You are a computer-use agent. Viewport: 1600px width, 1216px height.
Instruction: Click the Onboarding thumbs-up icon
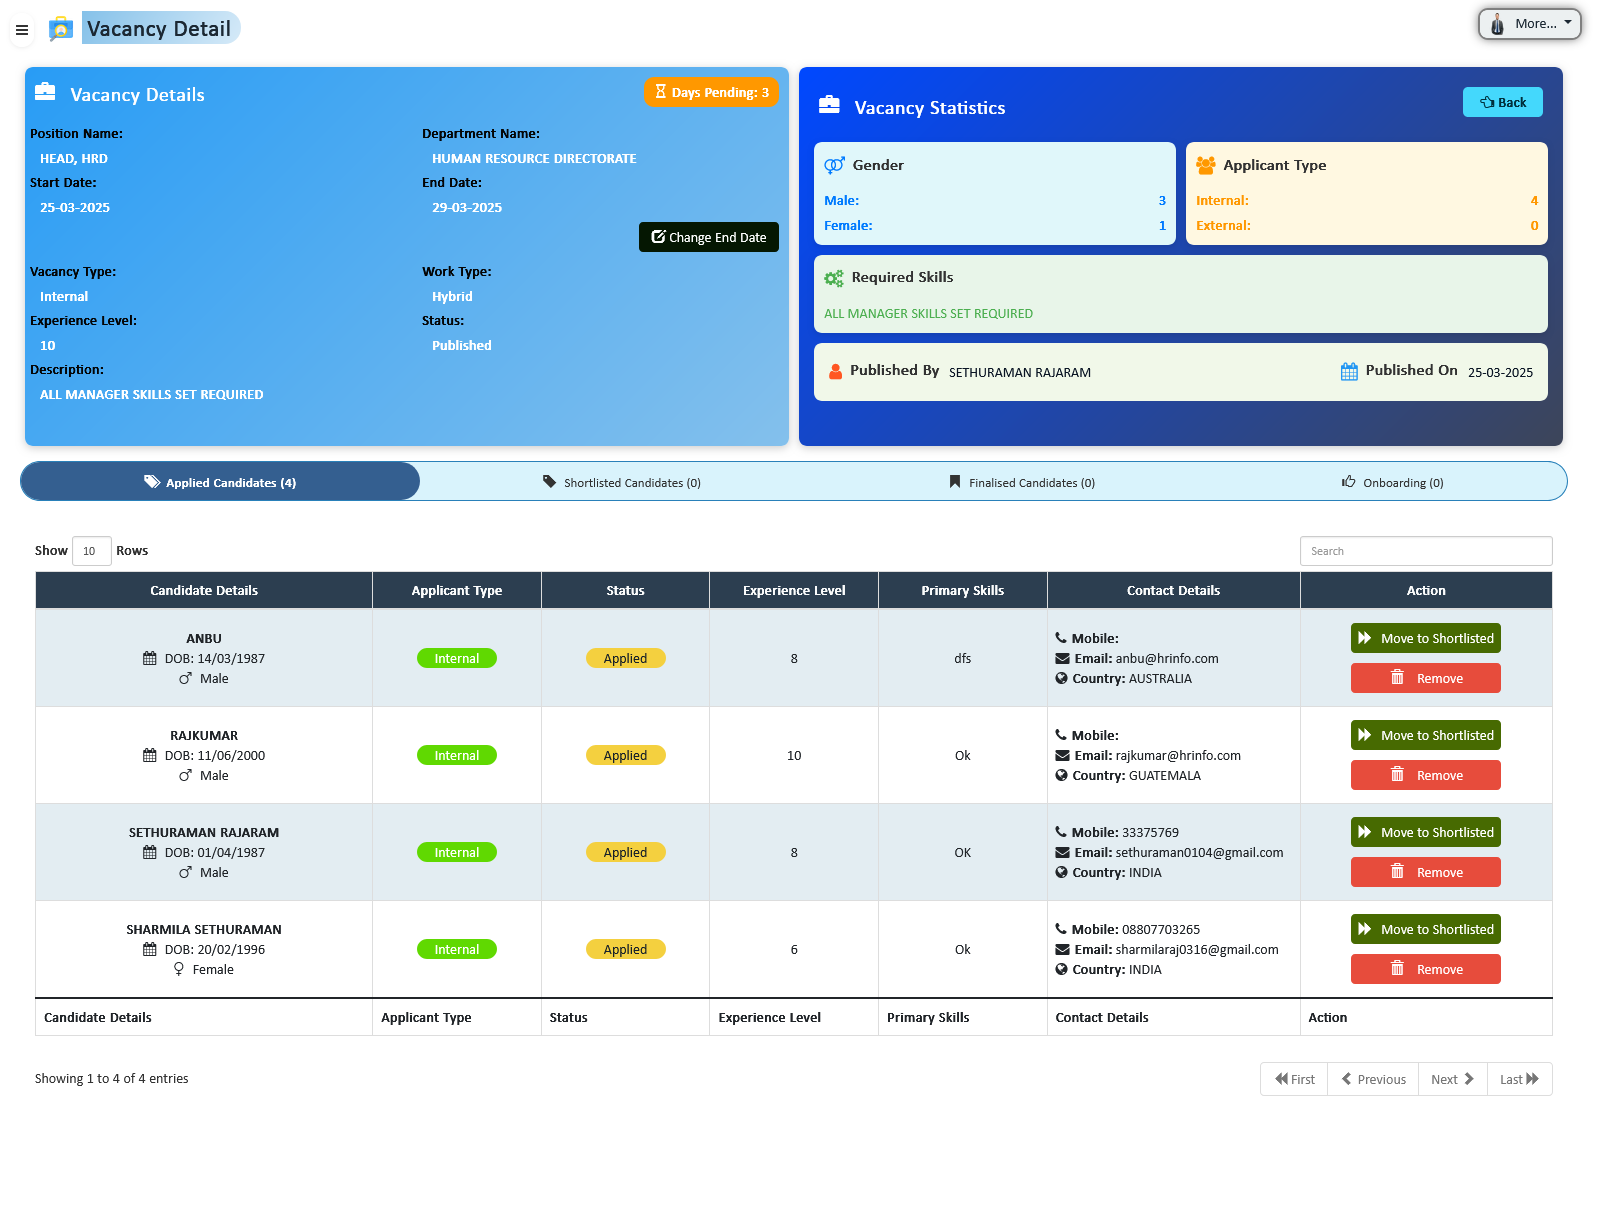[1347, 482]
